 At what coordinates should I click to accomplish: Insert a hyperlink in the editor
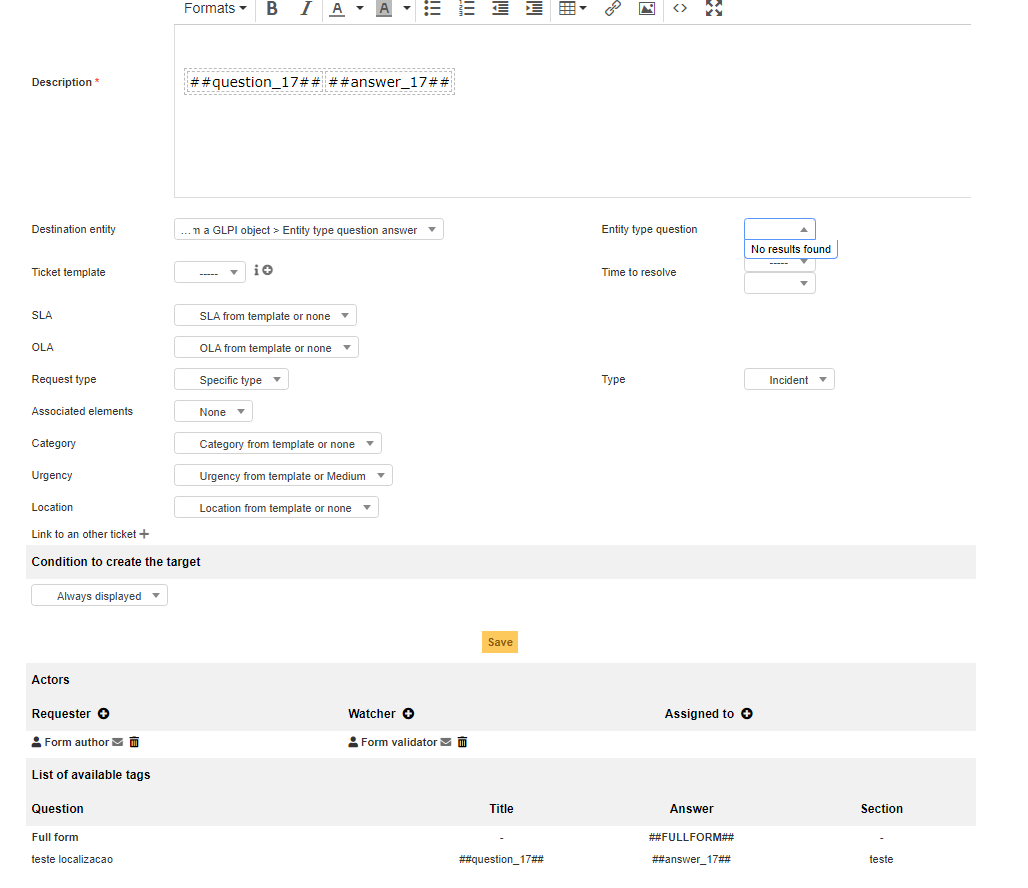pos(612,9)
